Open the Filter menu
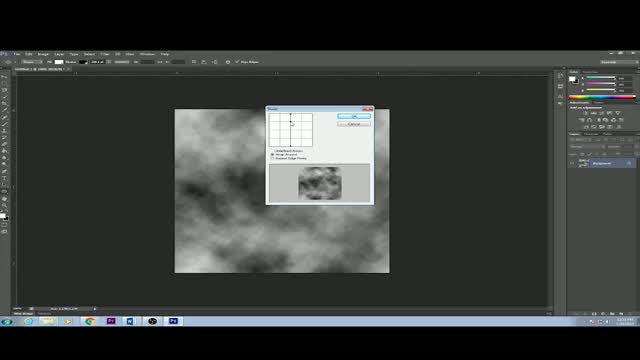This screenshot has height=360, width=640. click(x=105, y=54)
